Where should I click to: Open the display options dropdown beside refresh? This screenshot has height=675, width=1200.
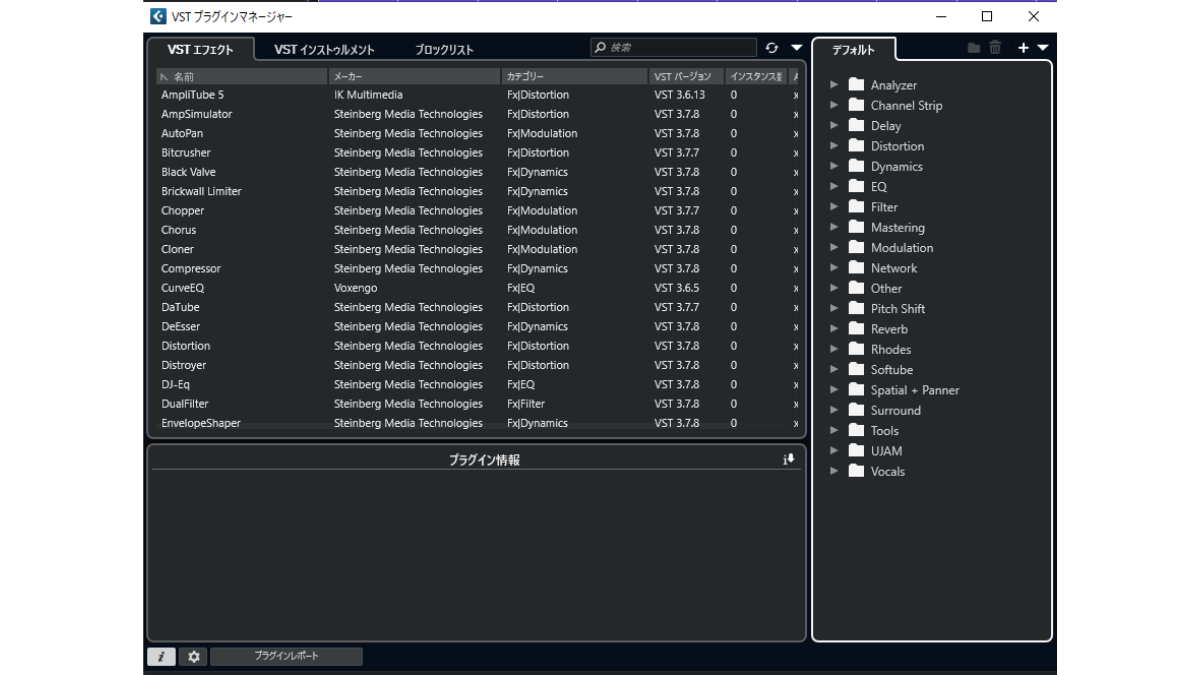click(x=797, y=48)
